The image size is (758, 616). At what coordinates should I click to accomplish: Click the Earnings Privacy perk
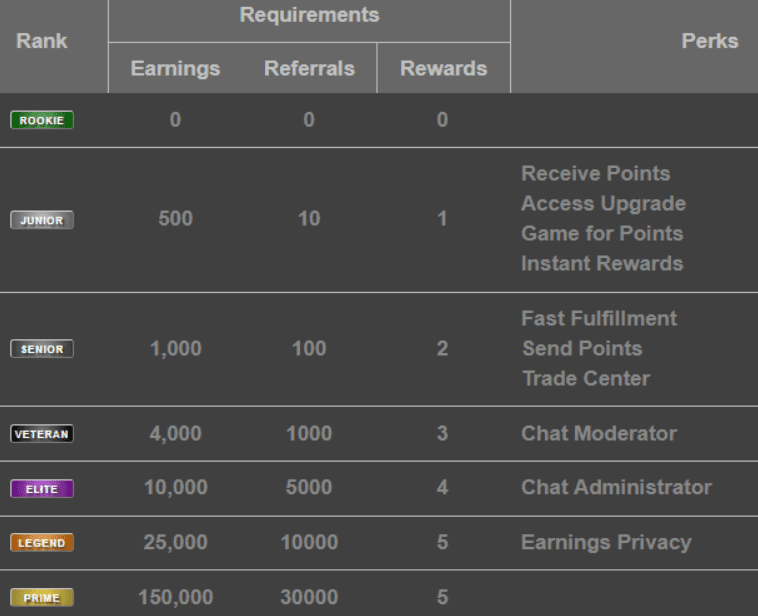tap(606, 543)
